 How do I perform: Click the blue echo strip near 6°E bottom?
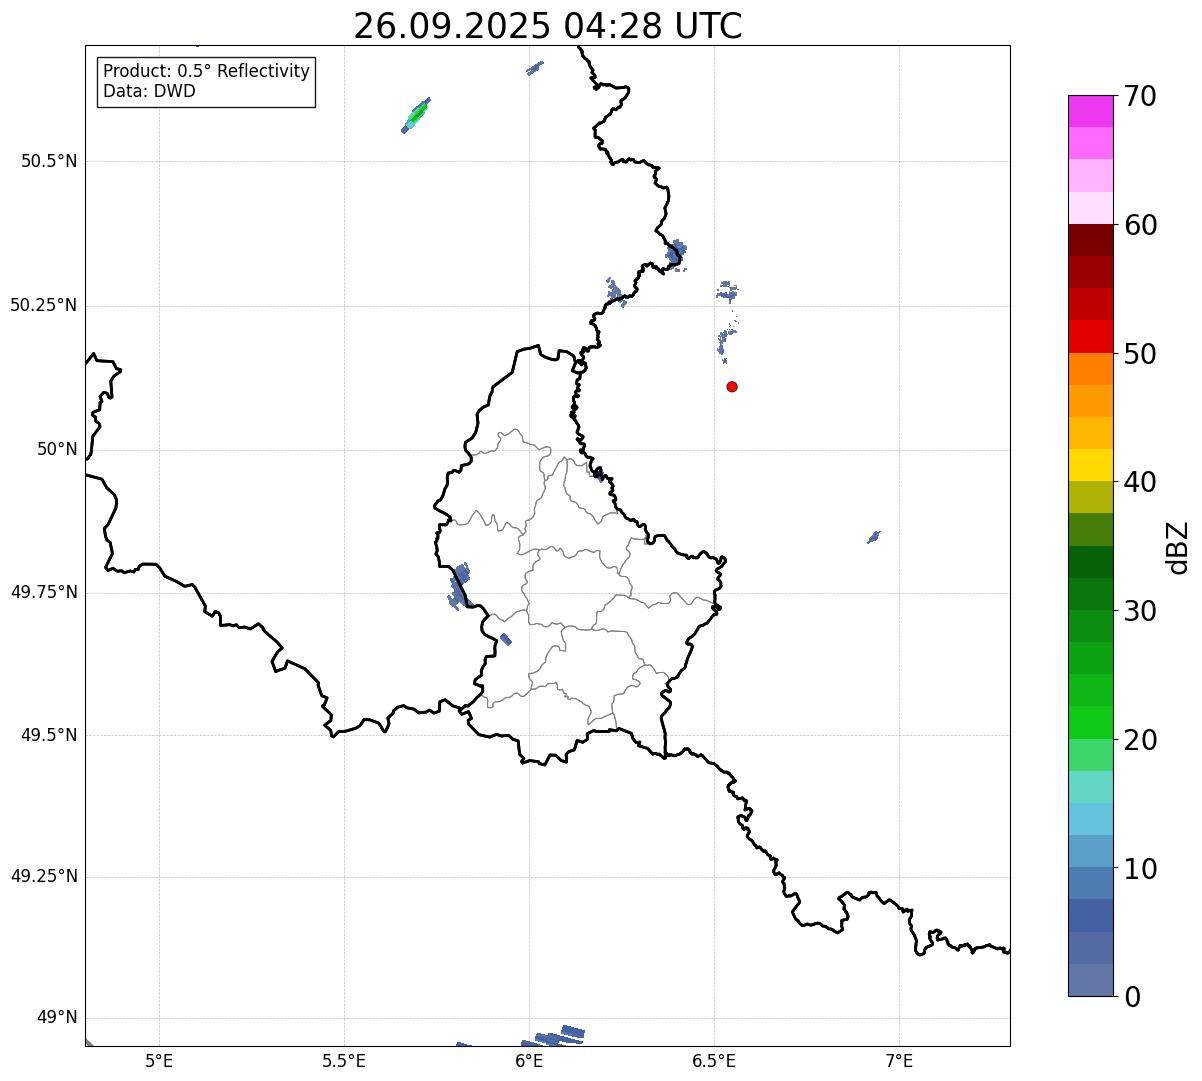(560, 1035)
